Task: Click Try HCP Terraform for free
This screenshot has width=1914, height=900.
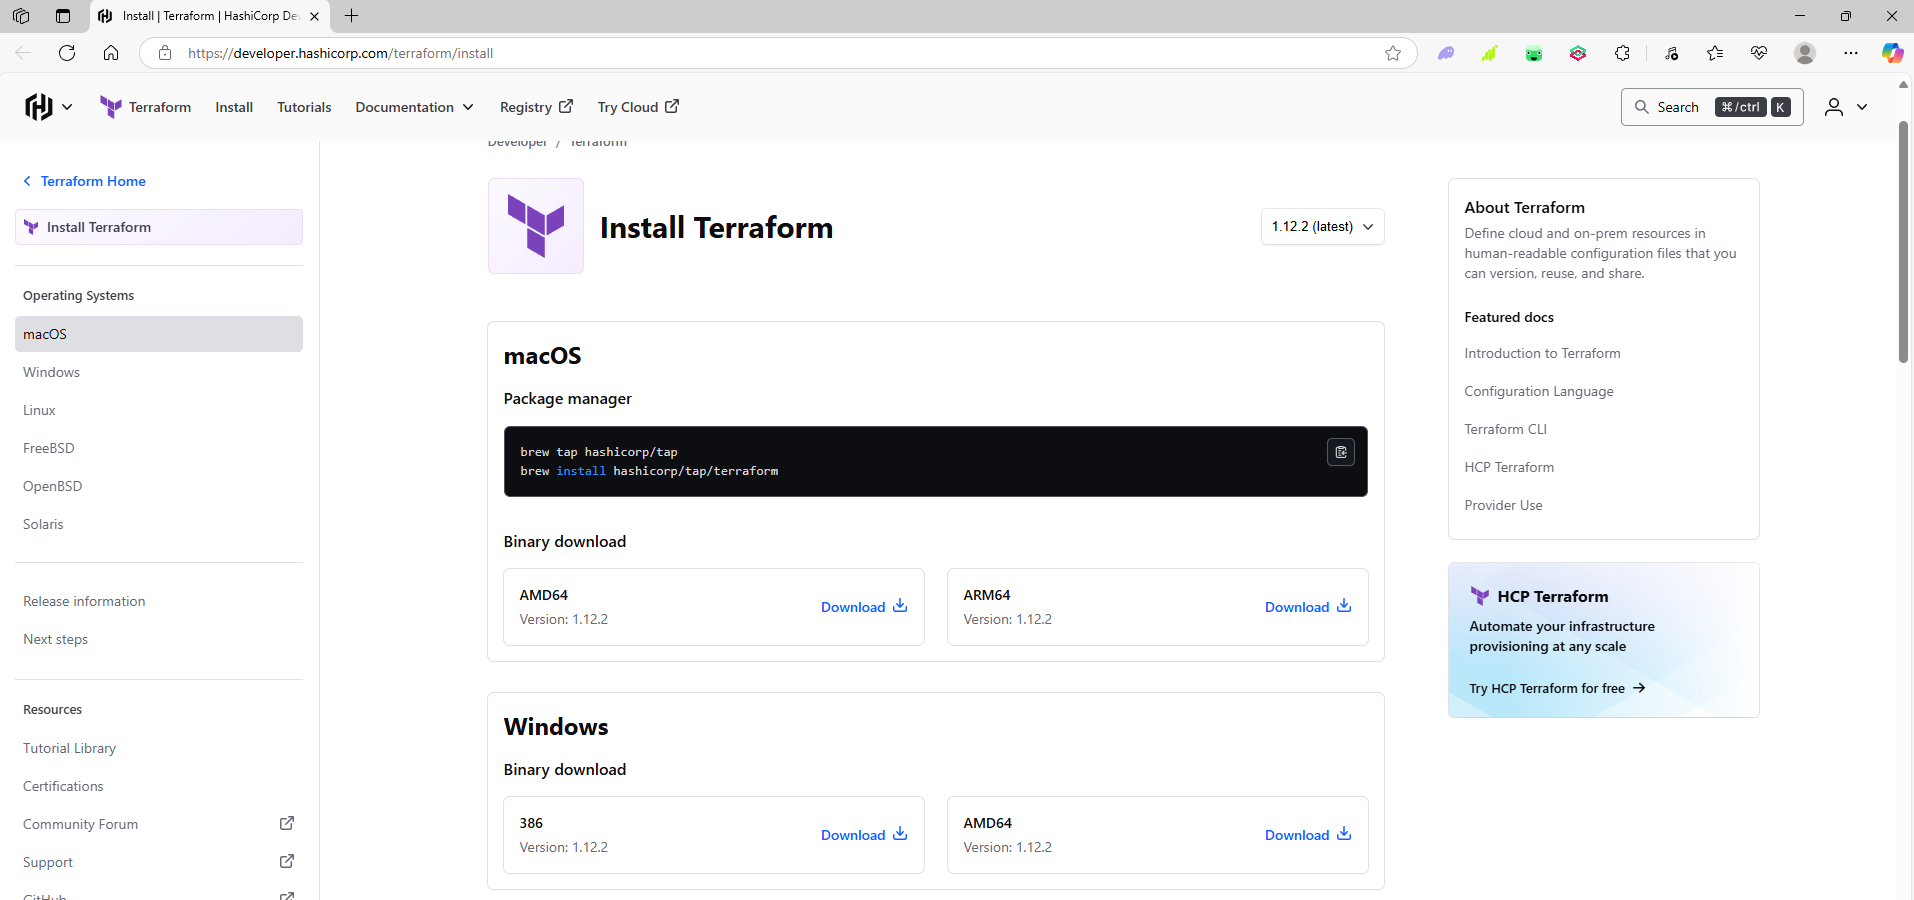Action: pyautogui.click(x=1557, y=688)
